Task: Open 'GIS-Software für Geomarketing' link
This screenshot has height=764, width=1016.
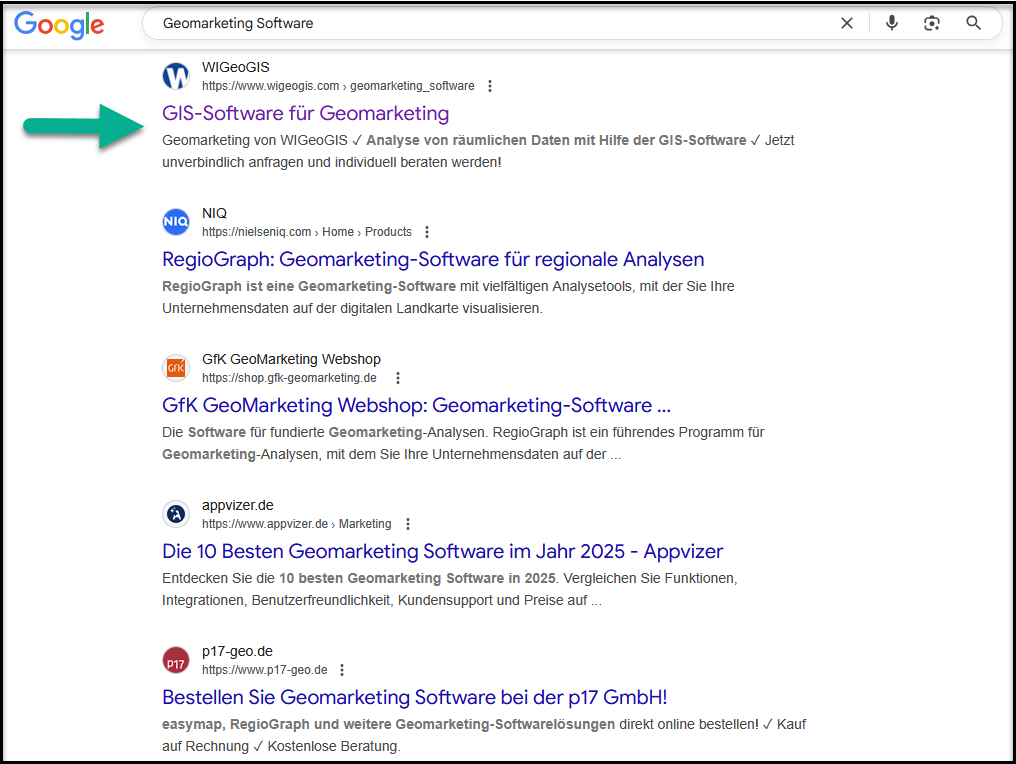Action: tap(305, 113)
